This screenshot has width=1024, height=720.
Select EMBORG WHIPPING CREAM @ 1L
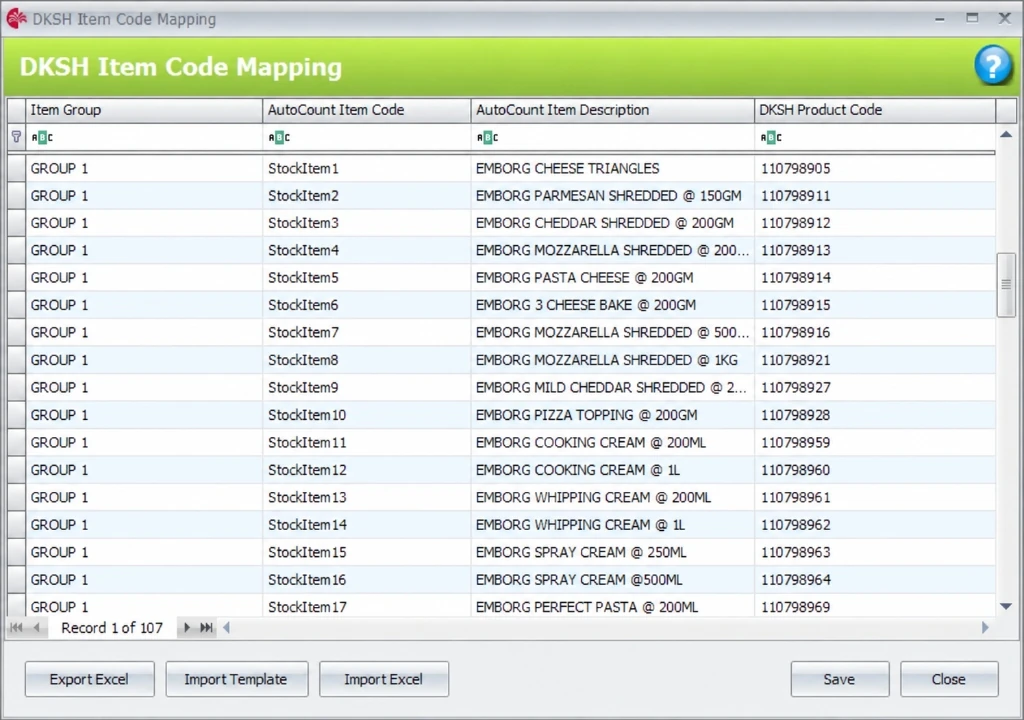tap(613, 525)
